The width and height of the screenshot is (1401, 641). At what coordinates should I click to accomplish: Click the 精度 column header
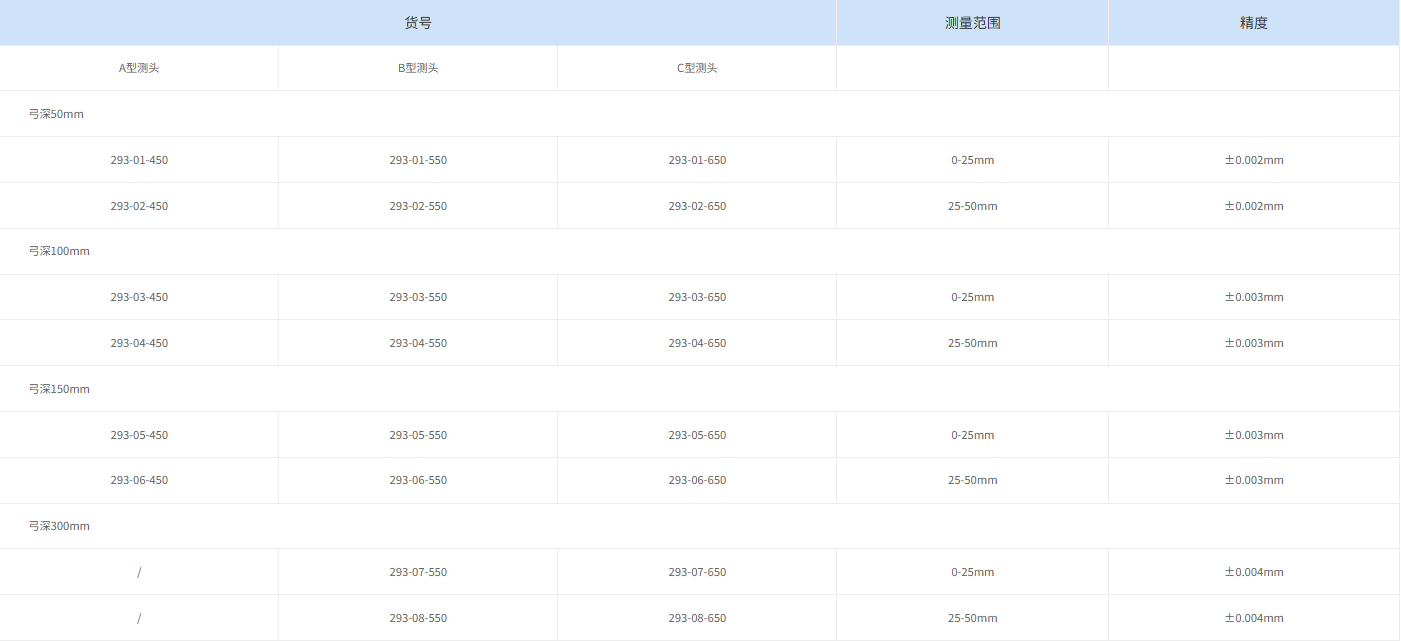[1253, 21]
